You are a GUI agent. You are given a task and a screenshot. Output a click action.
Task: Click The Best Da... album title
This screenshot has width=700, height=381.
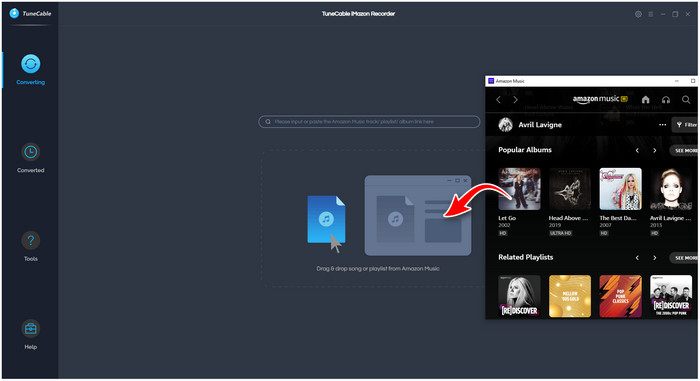point(618,218)
